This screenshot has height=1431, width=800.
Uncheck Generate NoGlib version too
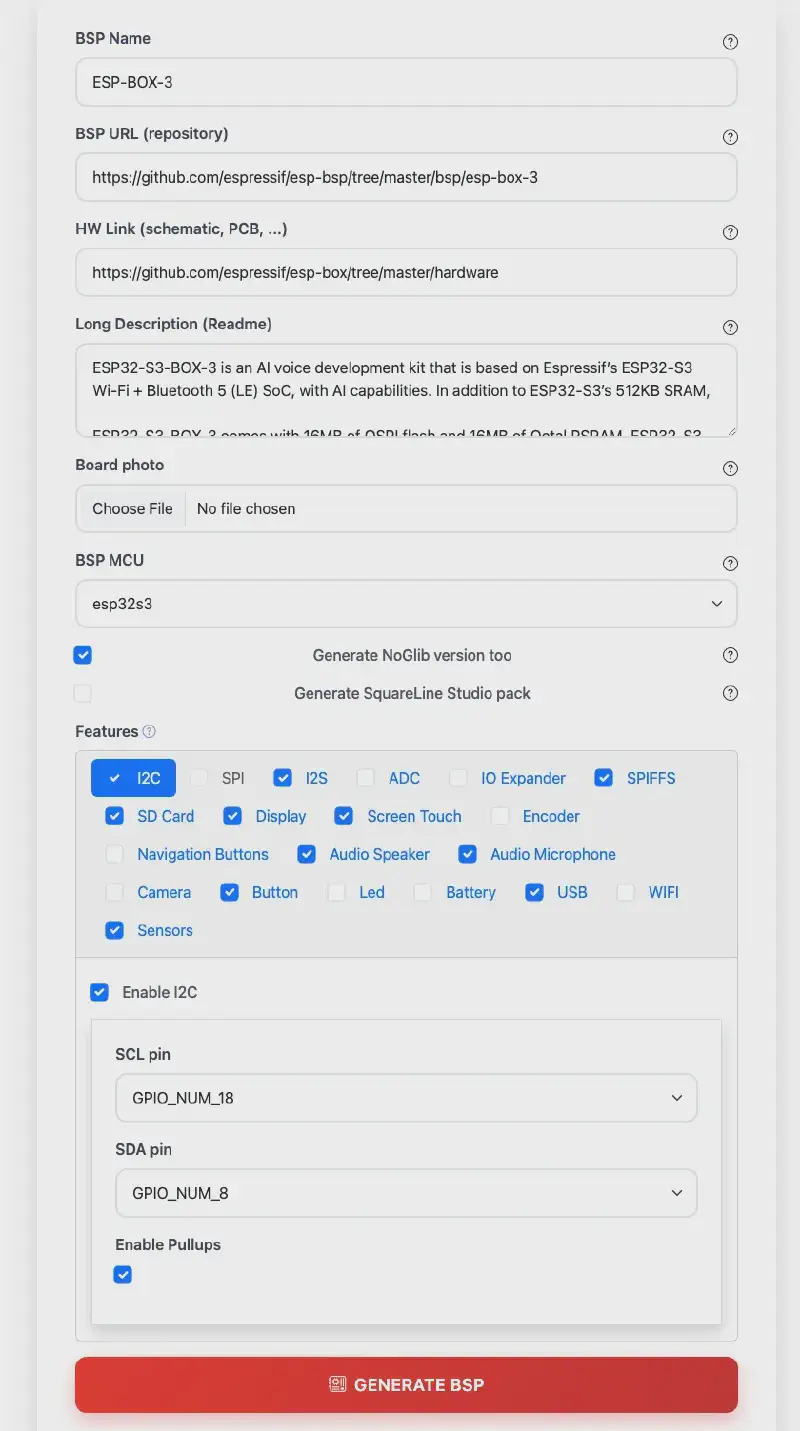(83, 655)
